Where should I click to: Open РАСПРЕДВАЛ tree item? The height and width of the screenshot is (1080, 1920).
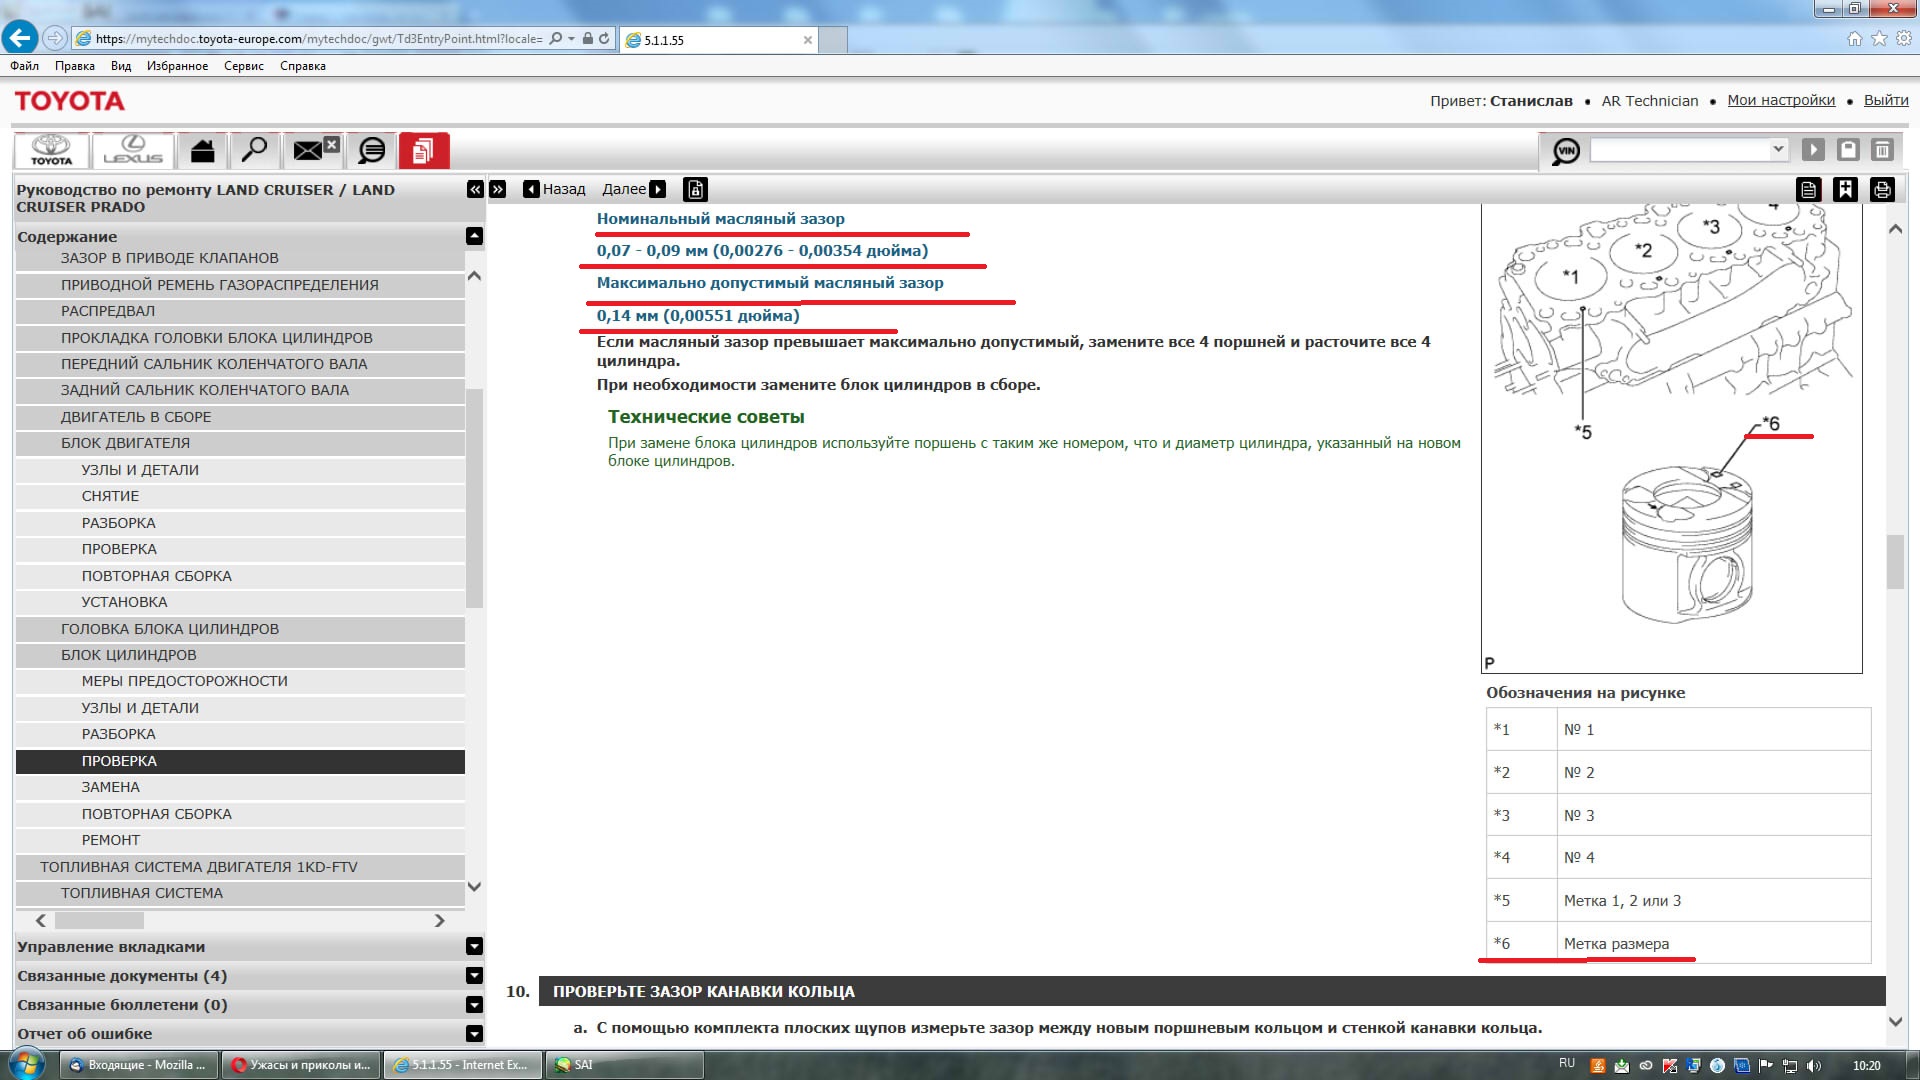pos(240,311)
